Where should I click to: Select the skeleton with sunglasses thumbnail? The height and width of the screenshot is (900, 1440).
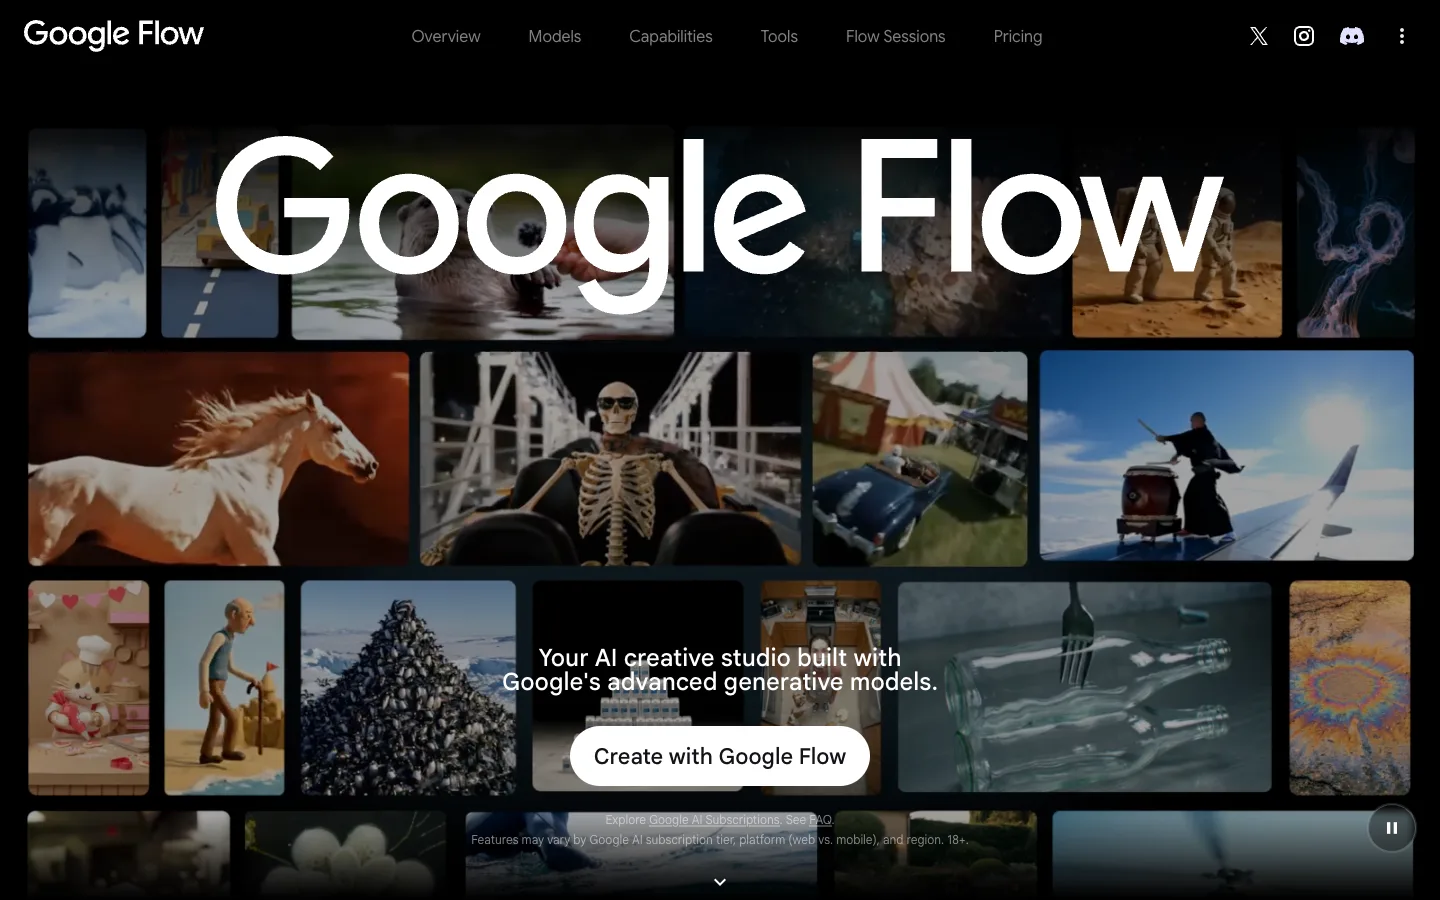610,458
